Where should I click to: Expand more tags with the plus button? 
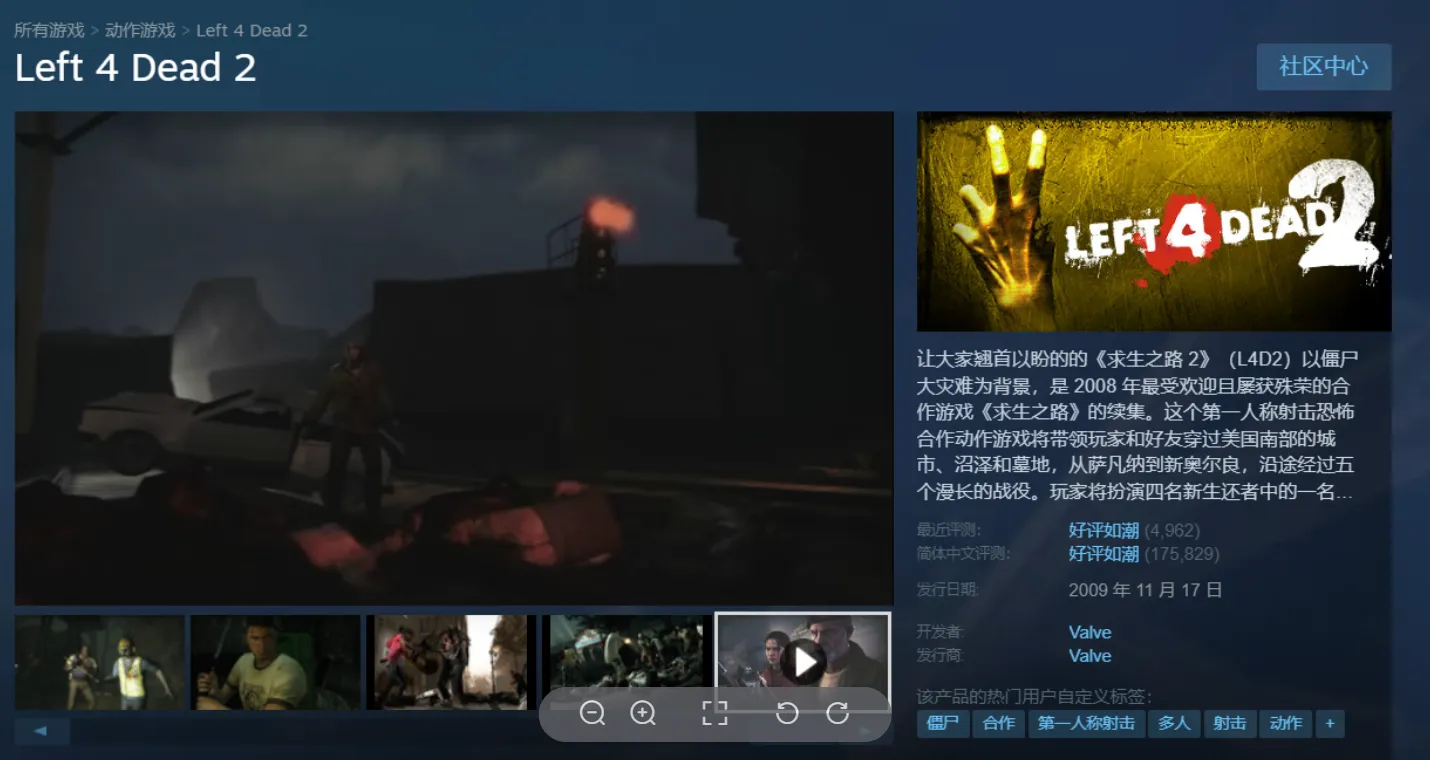click(1329, 723)
